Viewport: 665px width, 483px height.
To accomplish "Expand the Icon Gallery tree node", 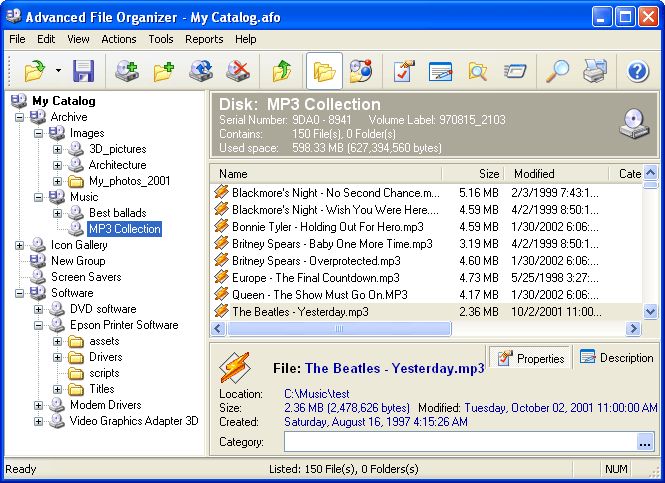I will (19, 245).
